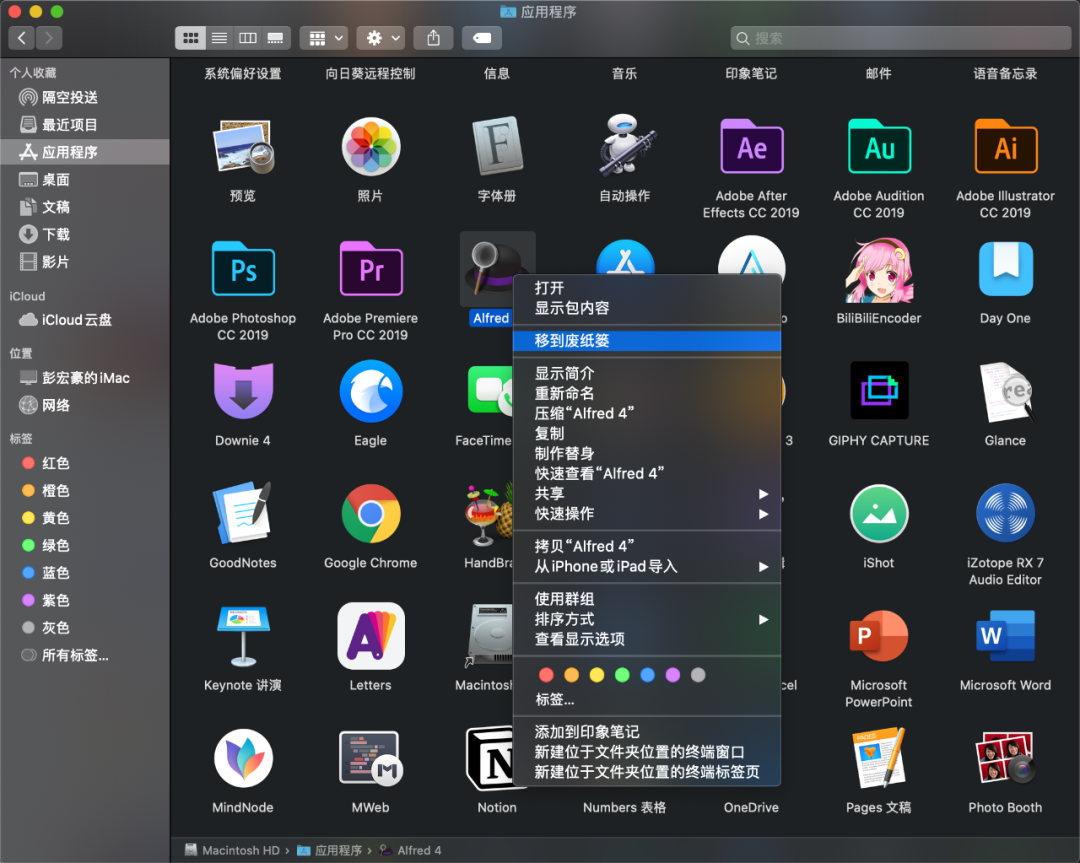Open the gear action menu dropdown
Viewport: 1080px width, 863px height.
click(x=381, y=38)
